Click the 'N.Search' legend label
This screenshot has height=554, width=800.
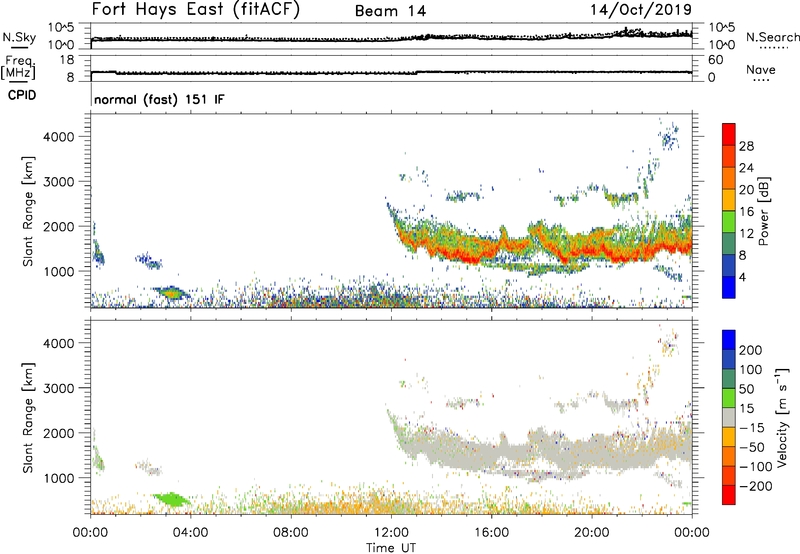(772, 37)
